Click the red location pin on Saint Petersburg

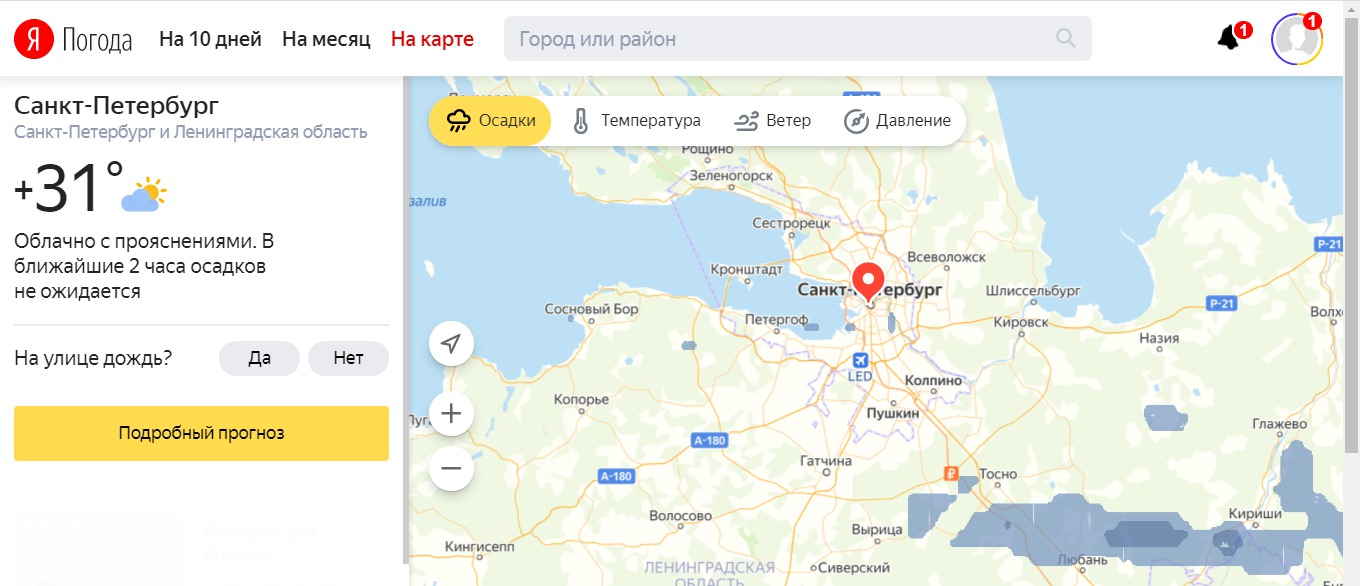(x=868, y=281)
